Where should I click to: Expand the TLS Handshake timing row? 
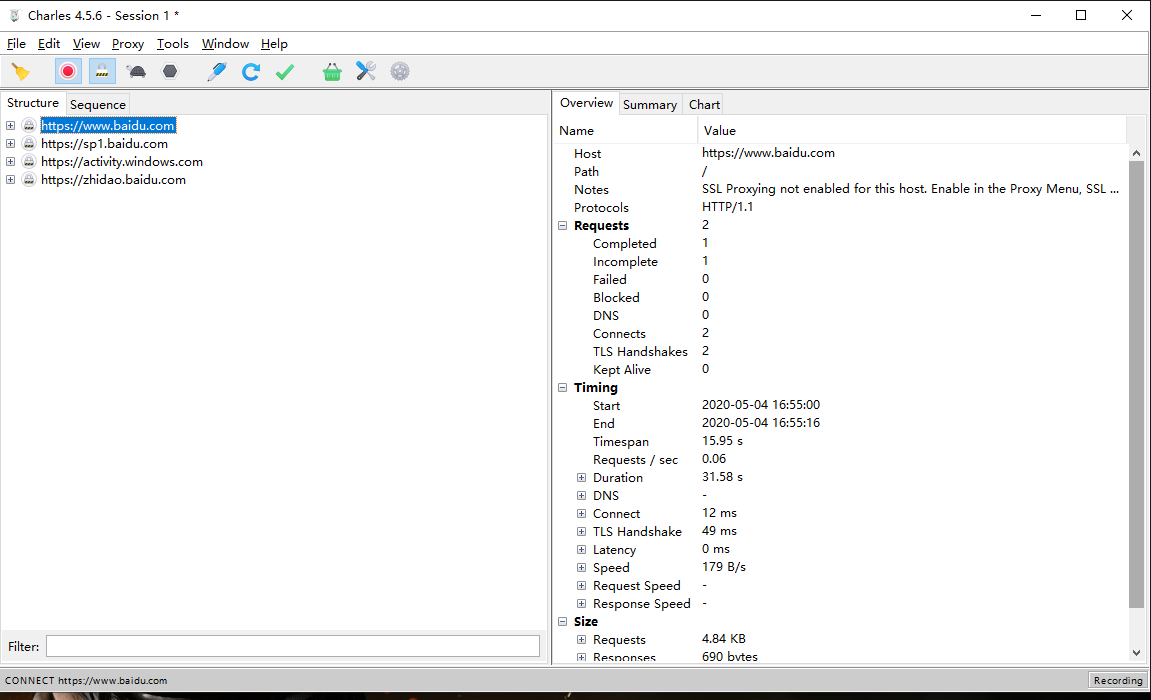[x=581, y=531]
